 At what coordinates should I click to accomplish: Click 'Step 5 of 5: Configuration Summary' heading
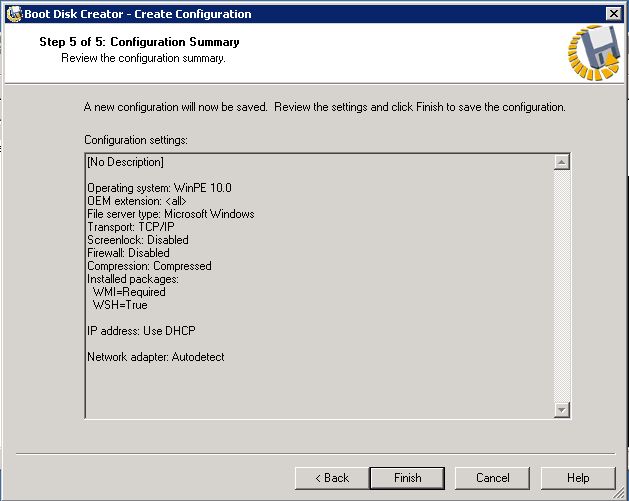(x=139, y=42)
